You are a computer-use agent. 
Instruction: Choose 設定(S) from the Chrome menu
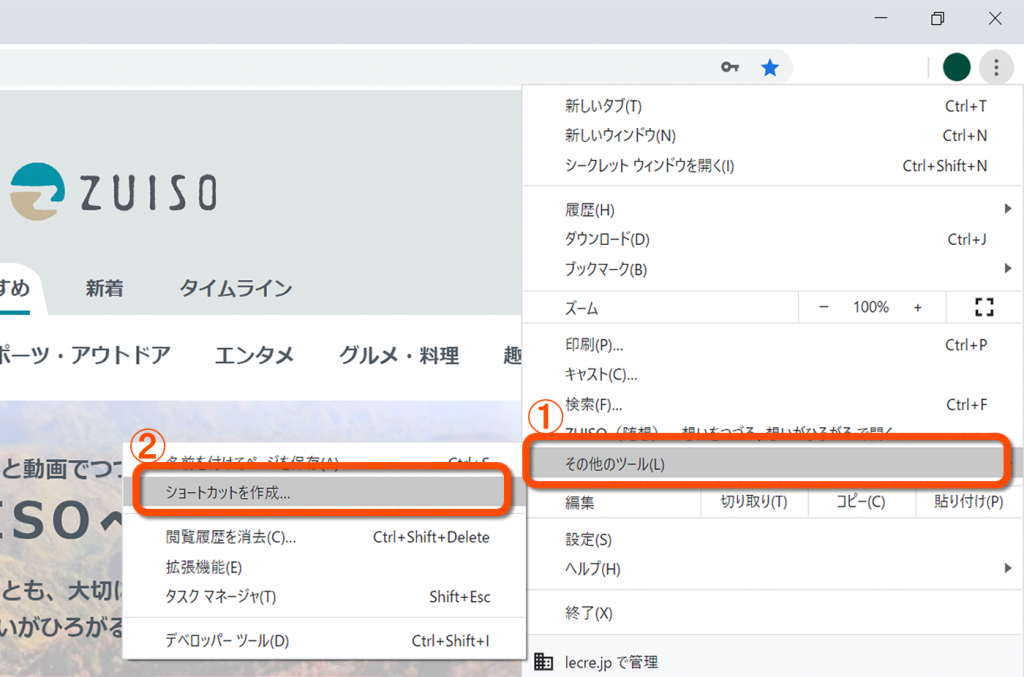point(588,540)
